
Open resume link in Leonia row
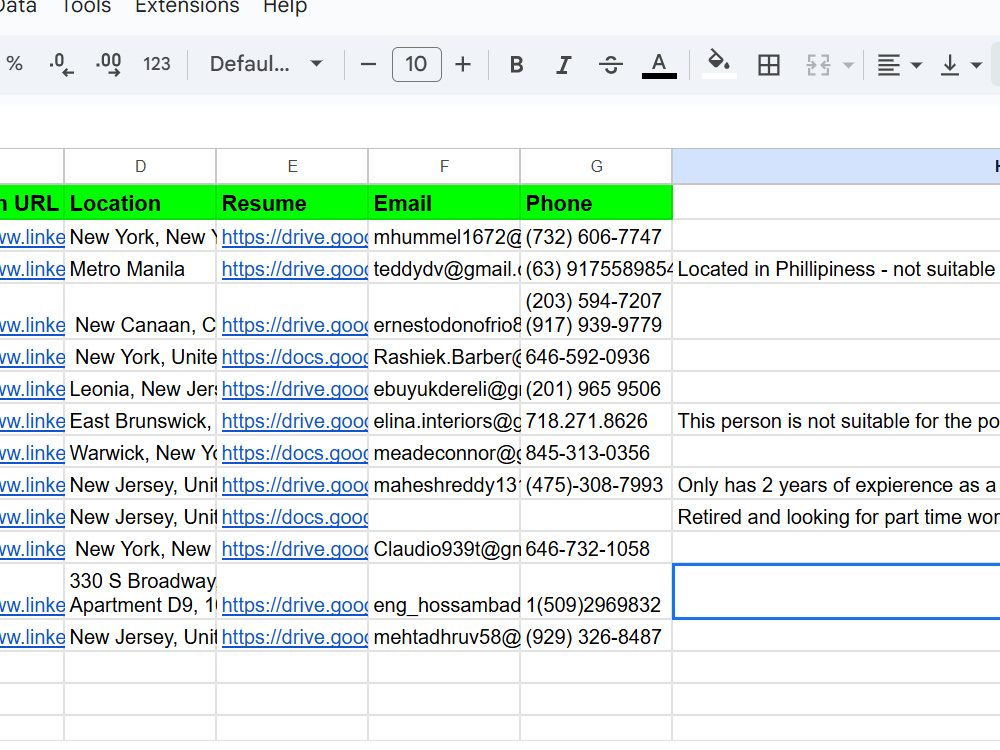coord(295,389)
